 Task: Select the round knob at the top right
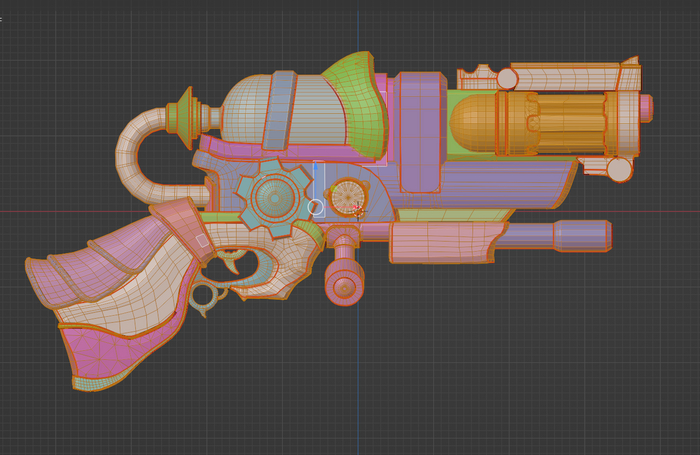click(x=507, y=79)
